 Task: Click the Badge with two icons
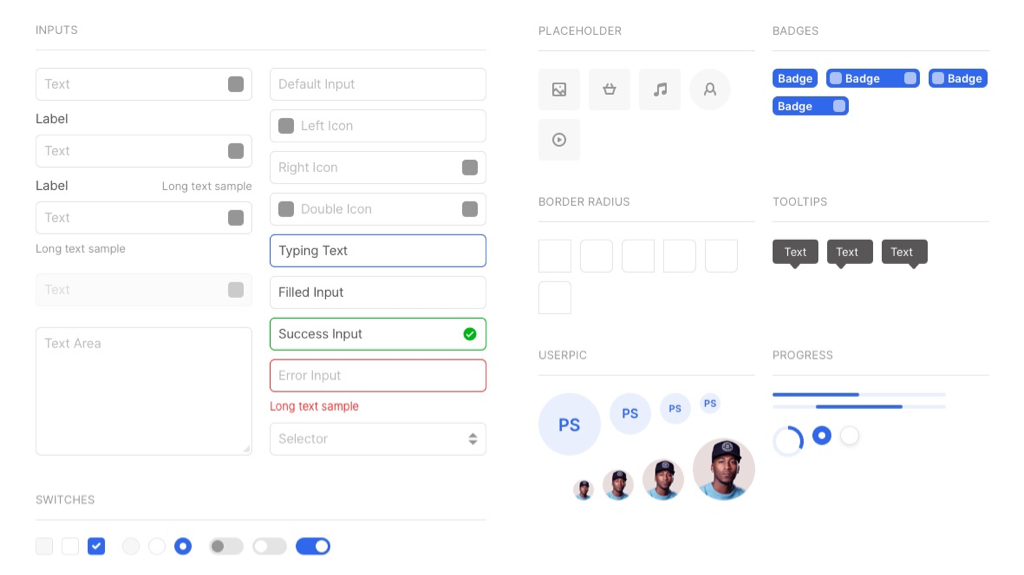(872, 78)
